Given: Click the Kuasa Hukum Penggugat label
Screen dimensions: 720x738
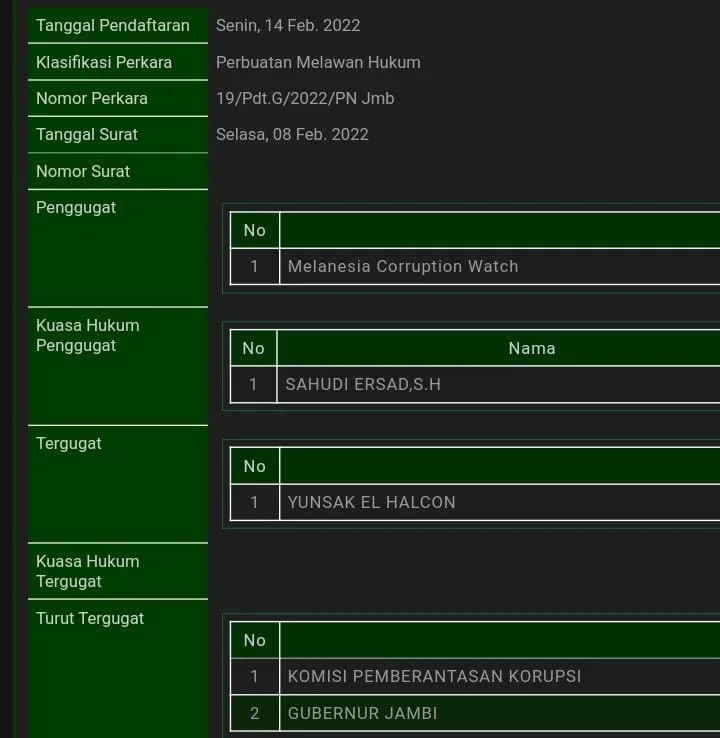Looking at the screenshot, I should [x=88, y=335].
